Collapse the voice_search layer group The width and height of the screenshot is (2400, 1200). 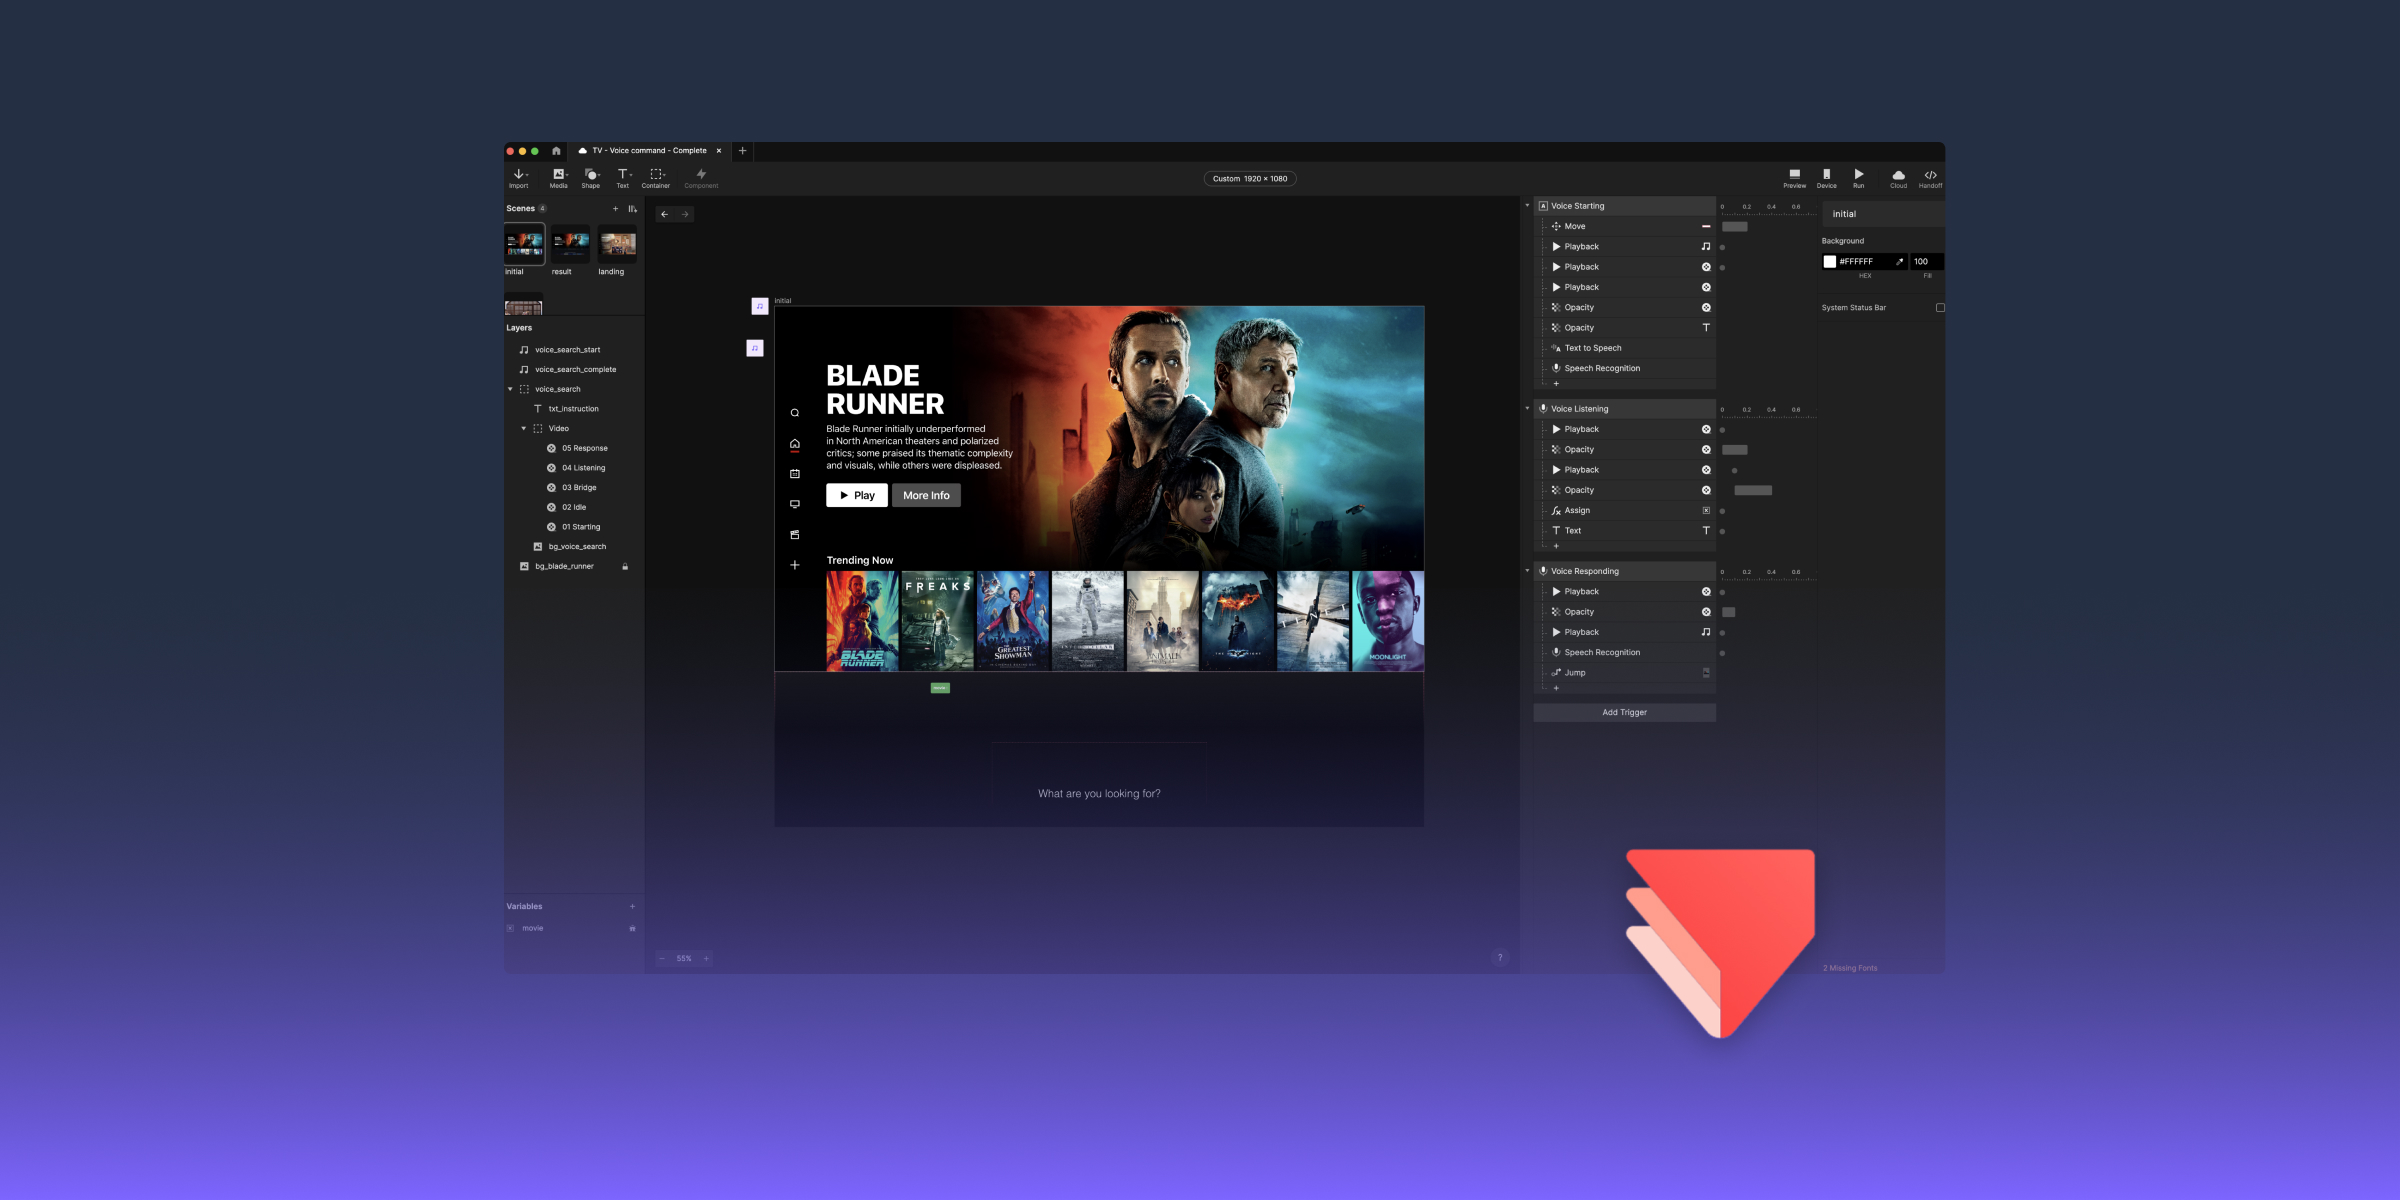pos(510,389)
